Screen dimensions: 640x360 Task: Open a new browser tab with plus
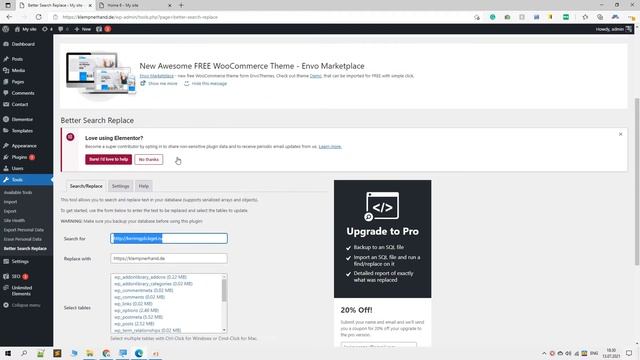point(181,5)
